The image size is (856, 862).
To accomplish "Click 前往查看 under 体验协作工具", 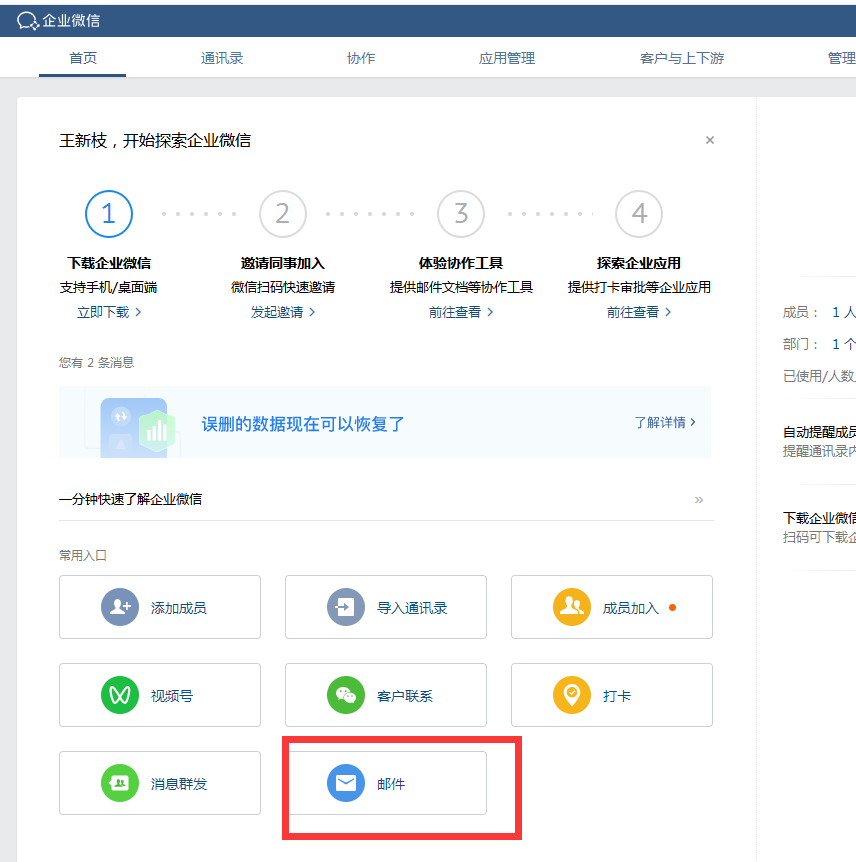I will 461,312.
